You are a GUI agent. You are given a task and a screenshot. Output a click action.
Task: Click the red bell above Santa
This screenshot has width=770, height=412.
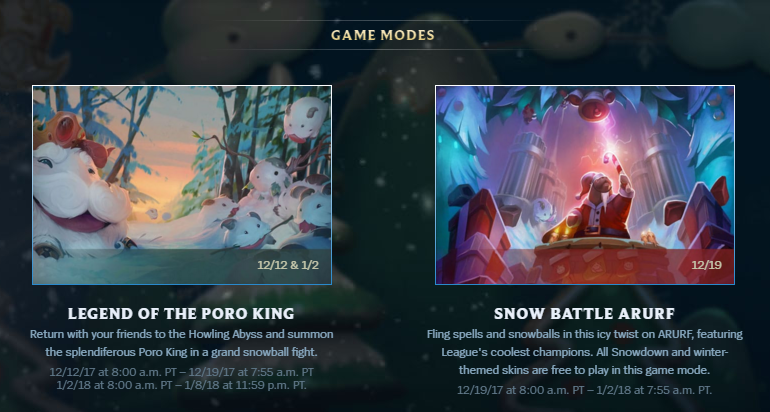tap(594, 108)
